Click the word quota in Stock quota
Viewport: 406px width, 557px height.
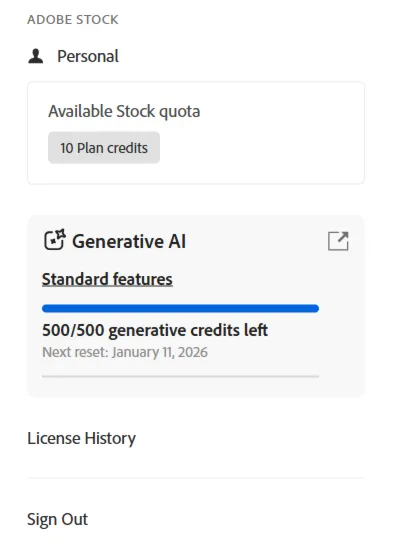[x=179, y=112]
